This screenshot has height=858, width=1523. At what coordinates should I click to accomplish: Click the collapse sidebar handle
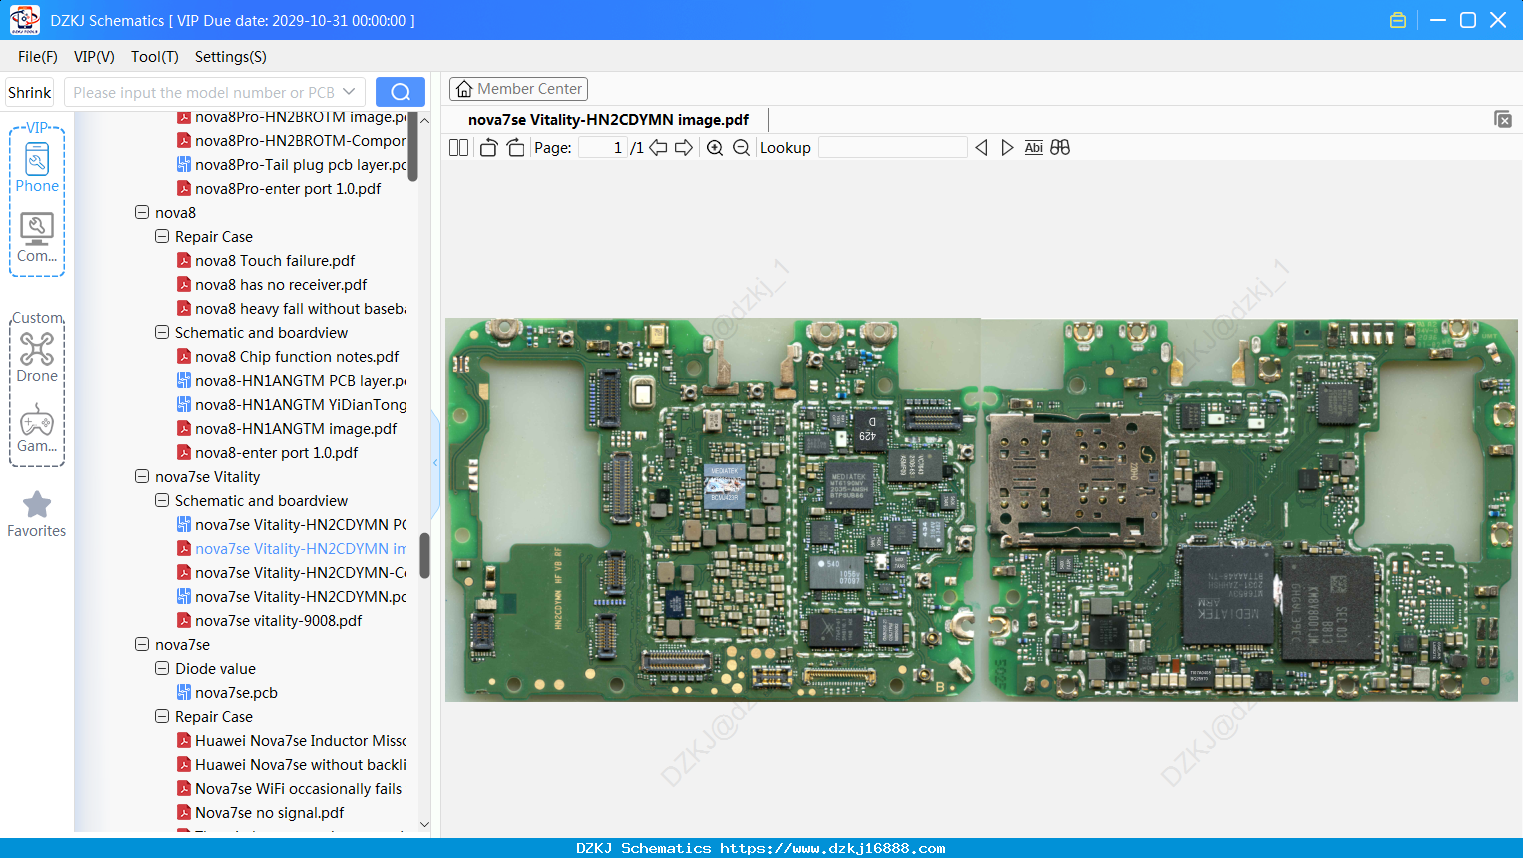tap(435, 462)
